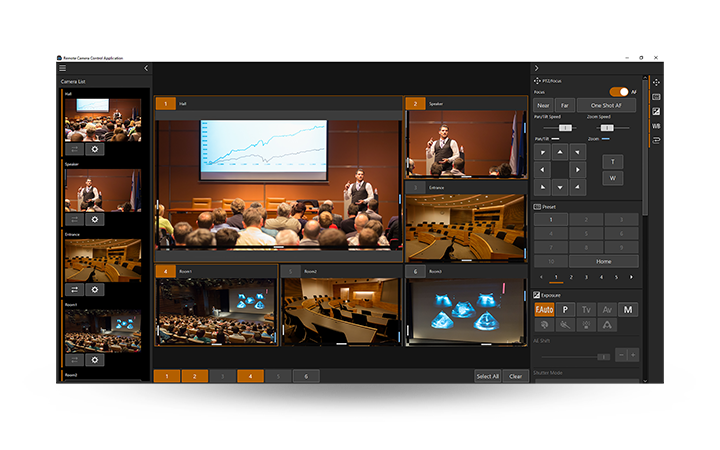Switch to preset page 2
720x450 pixels.
click(x=571, y=276)
